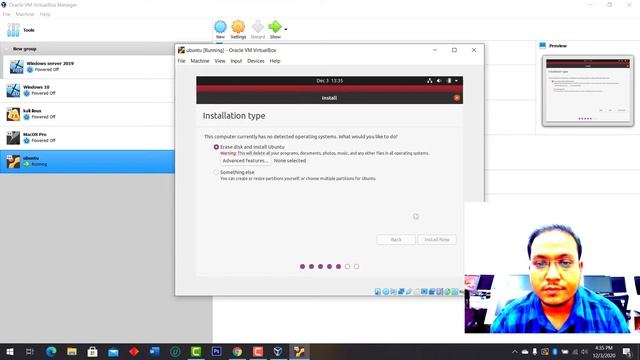Open View menu in ubuntu VM window

[220, 61]
